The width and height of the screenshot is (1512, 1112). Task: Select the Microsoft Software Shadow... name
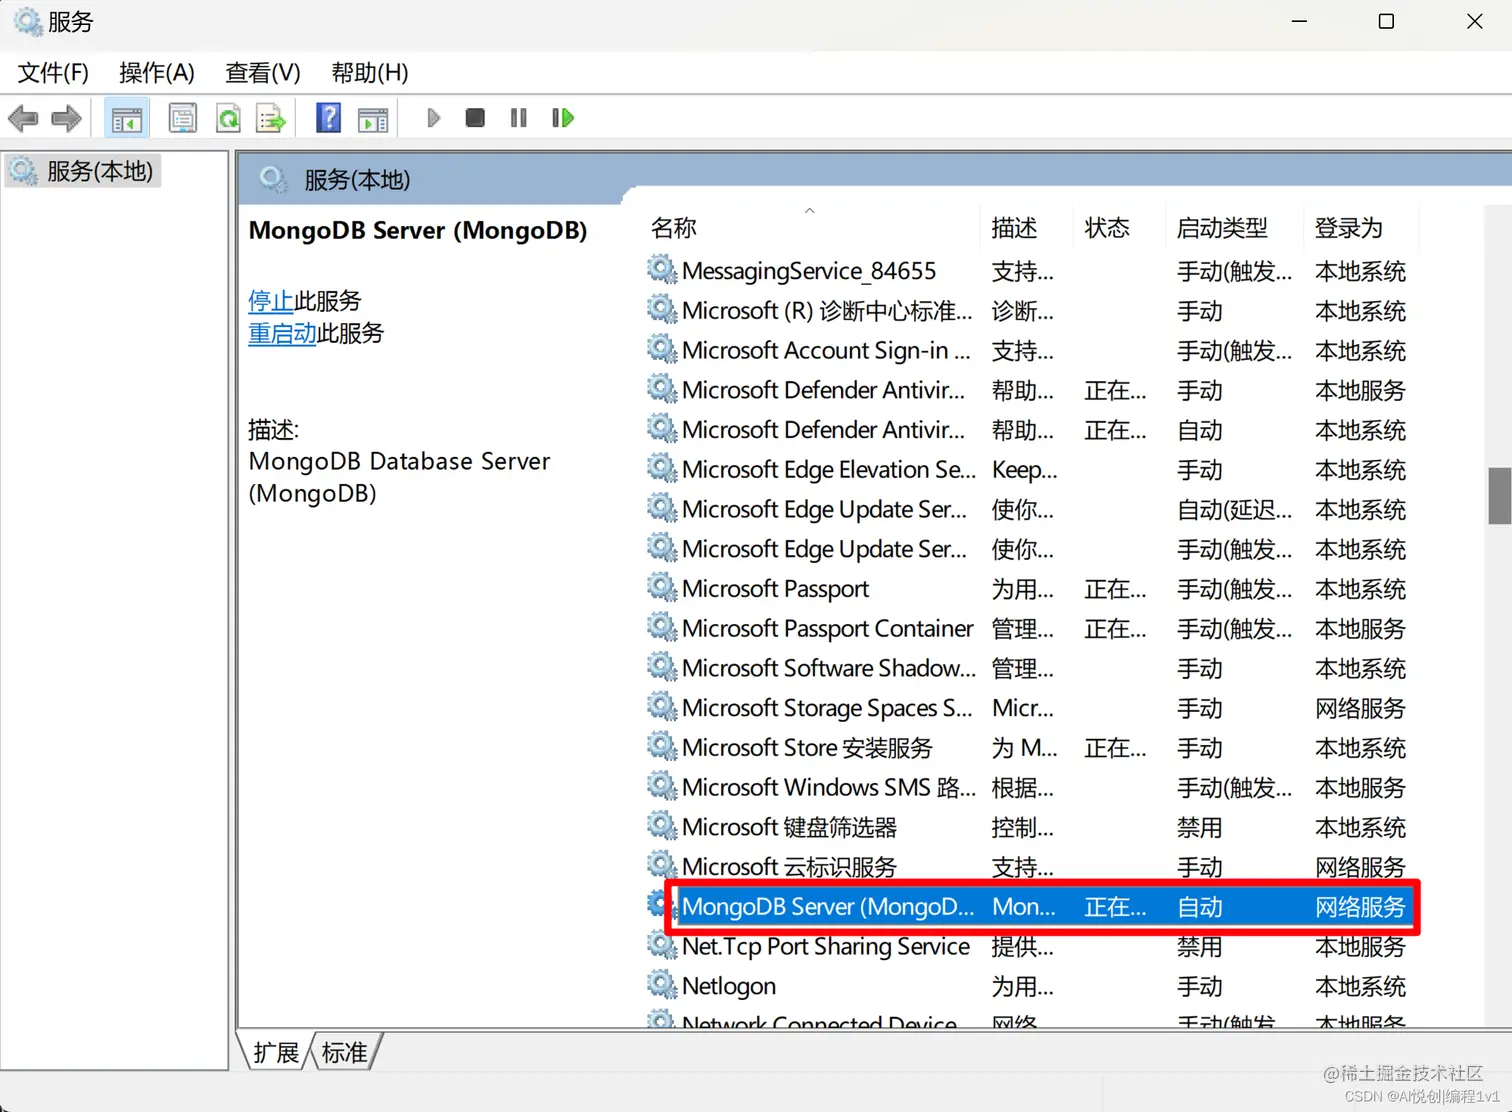pos(829,668)
